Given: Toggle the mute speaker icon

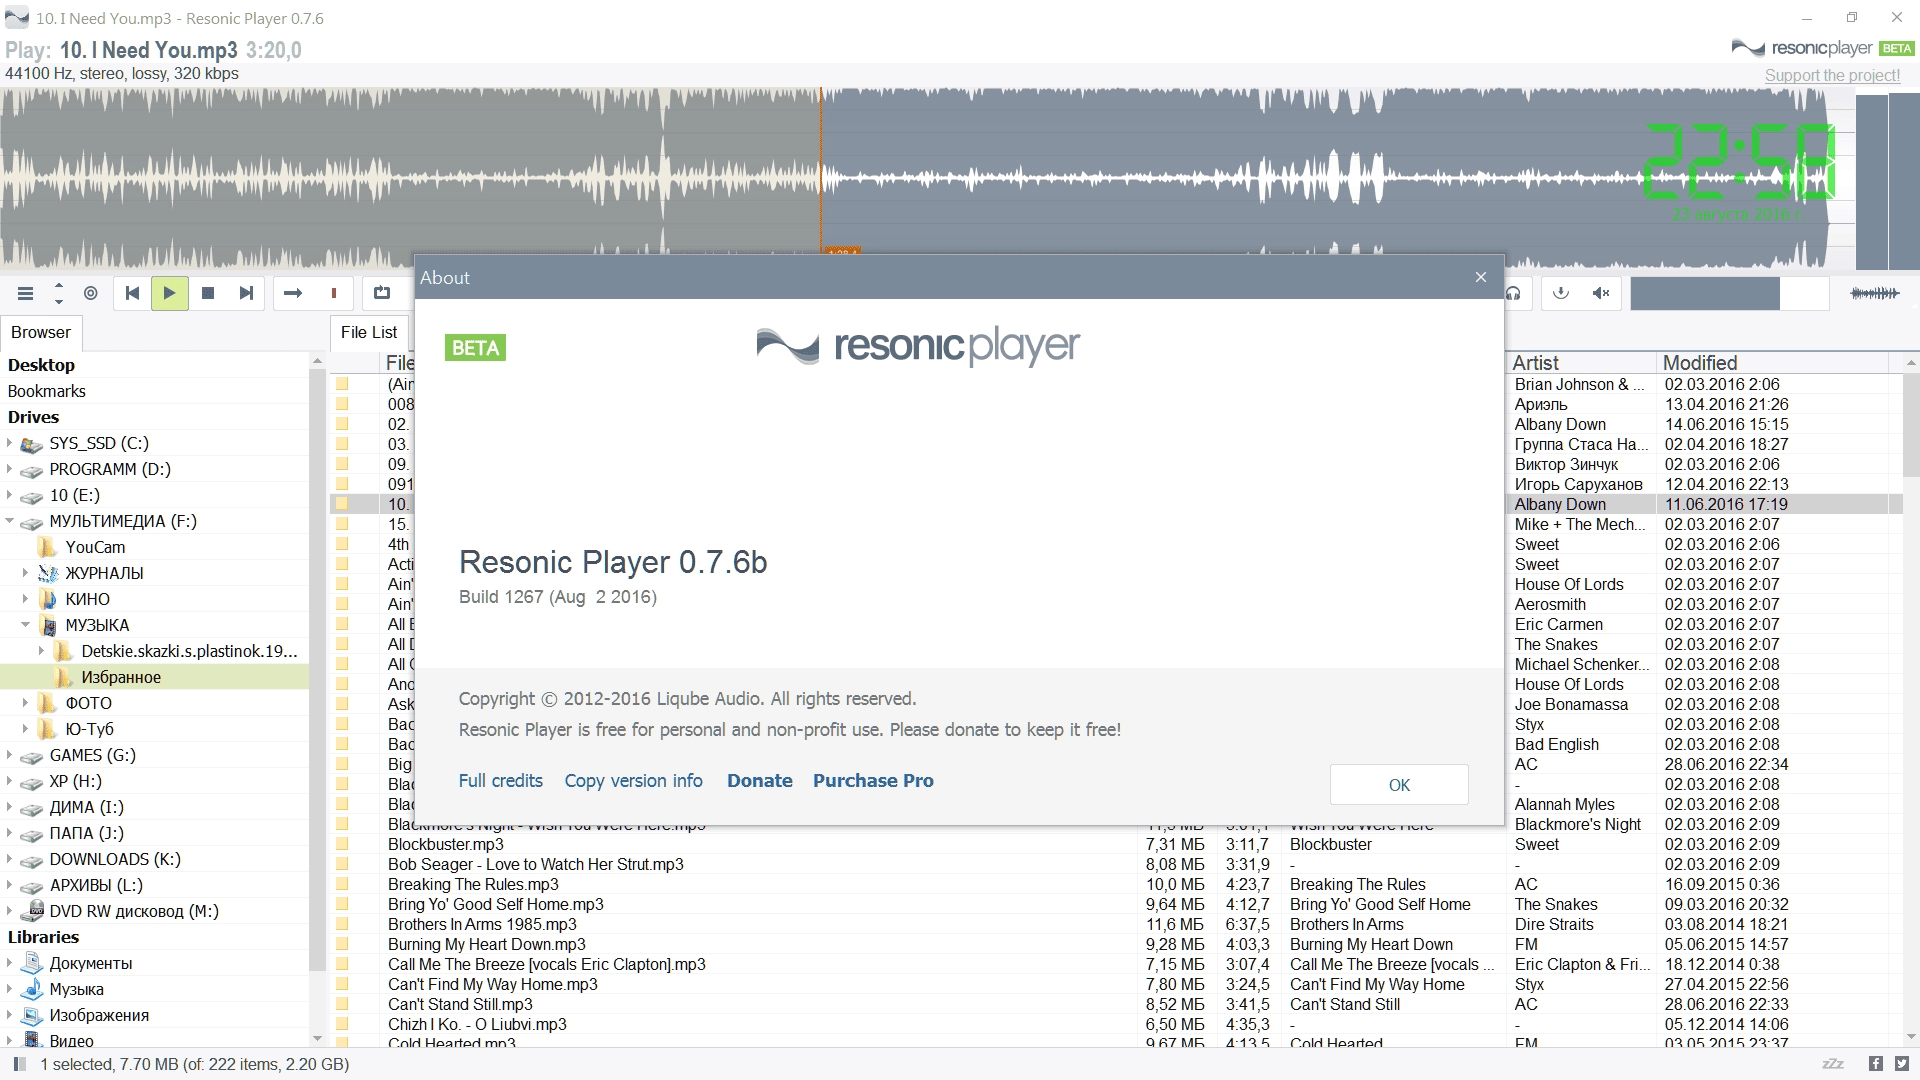Looking at the screenshot, I should pos(1601,293).
